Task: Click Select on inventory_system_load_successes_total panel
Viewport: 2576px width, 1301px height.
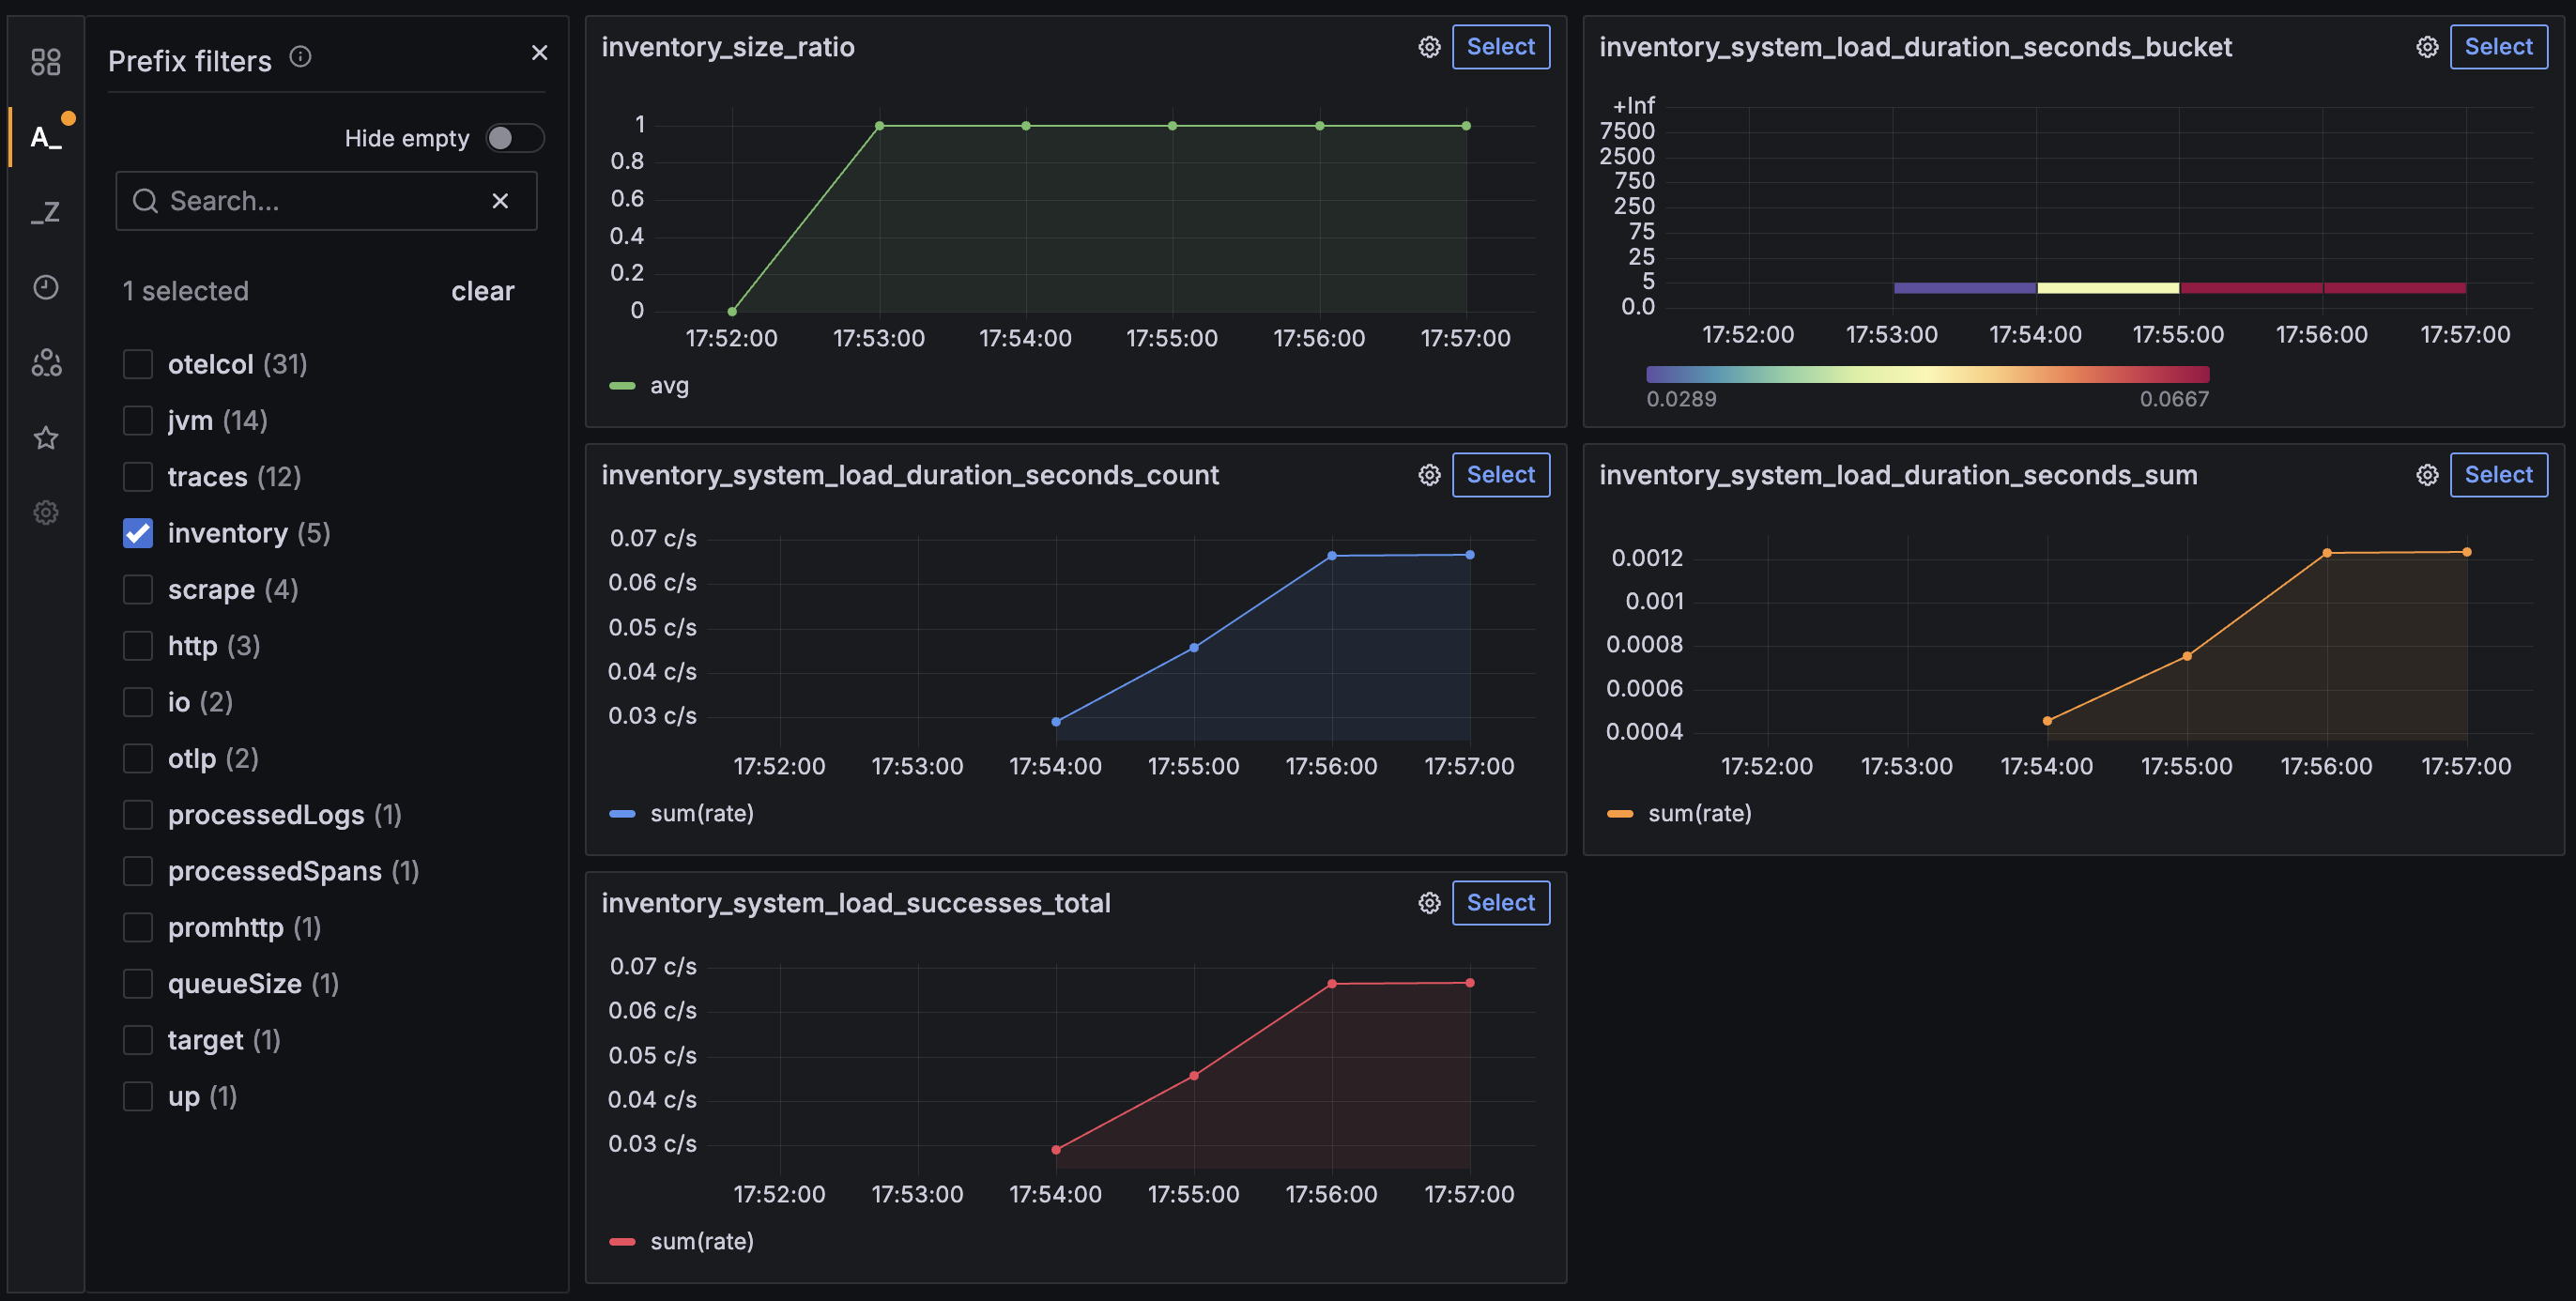Action: (x=1500, y=902)
